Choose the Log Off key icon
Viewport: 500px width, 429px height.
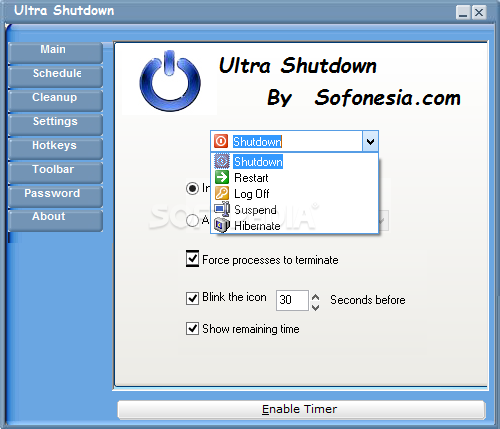point(222,193)
